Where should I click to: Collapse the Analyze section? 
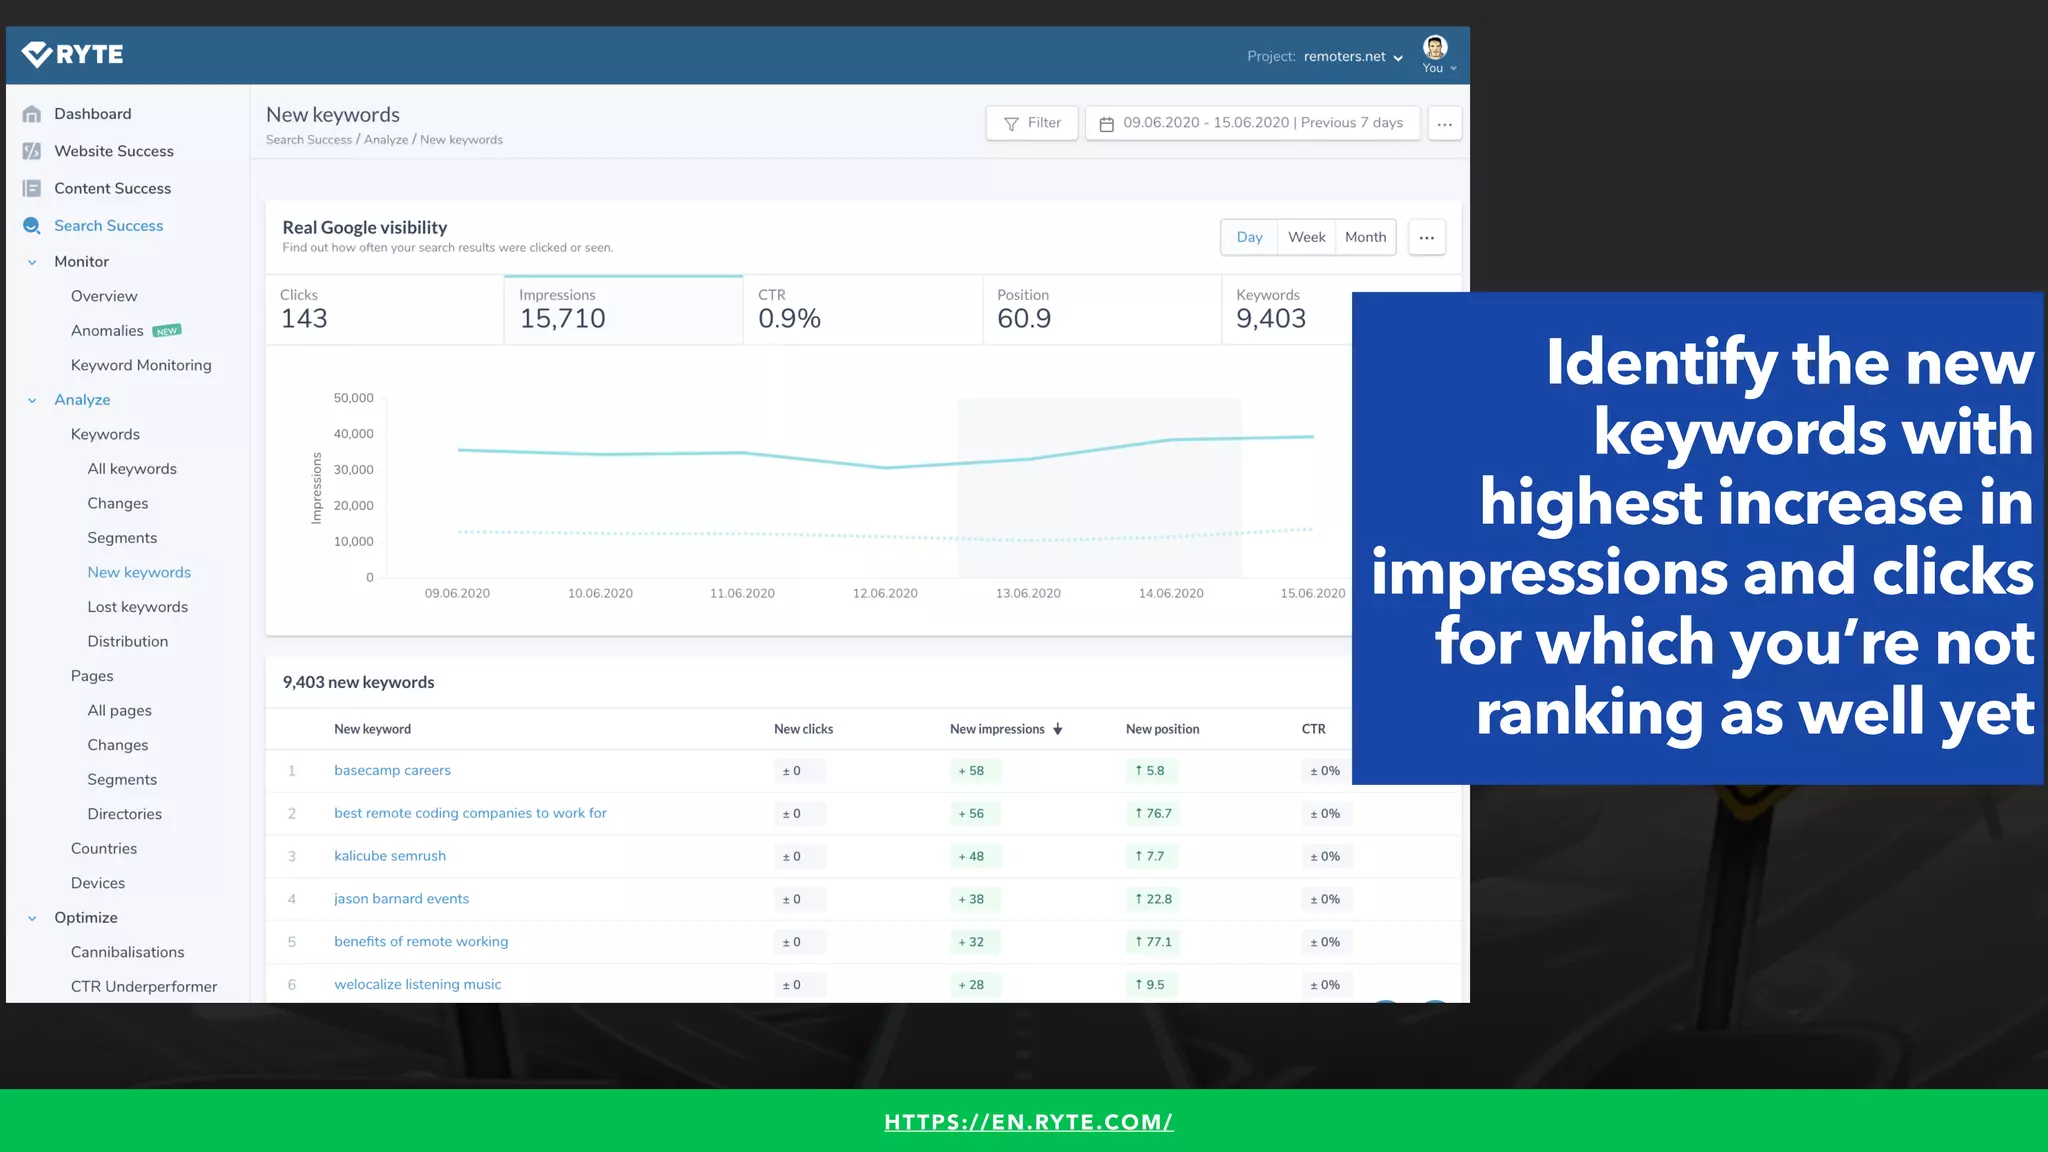pos(32,400)
